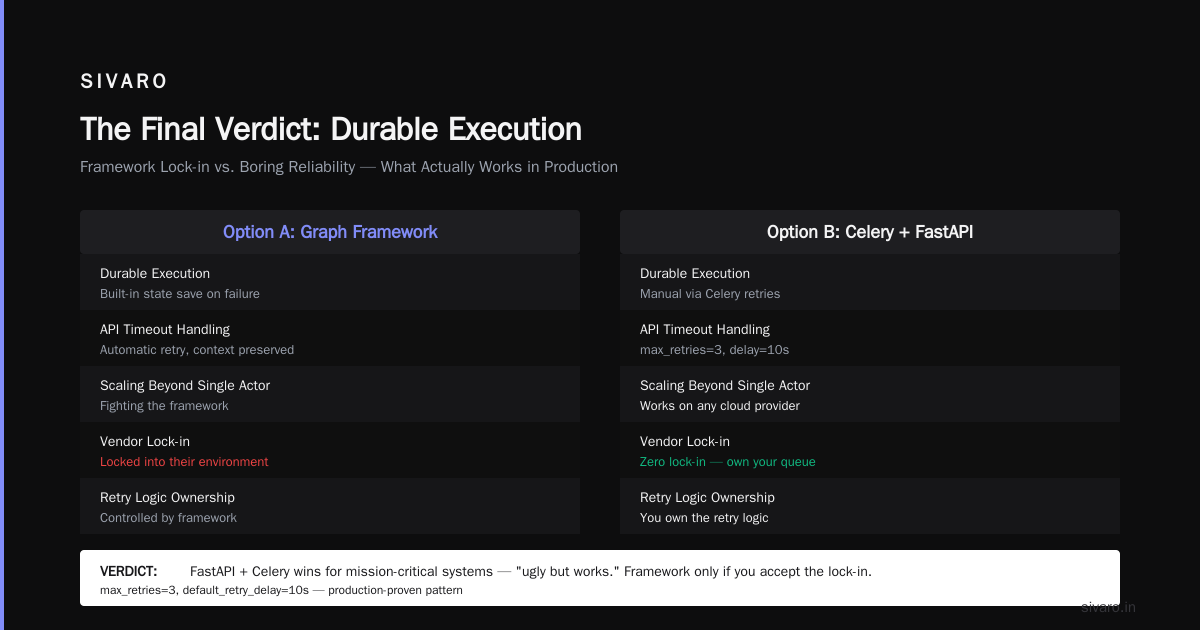Click 'Durable Execution' row label in Option B
The width and height of the screenshot is (1200, 630).
[695, 273]
